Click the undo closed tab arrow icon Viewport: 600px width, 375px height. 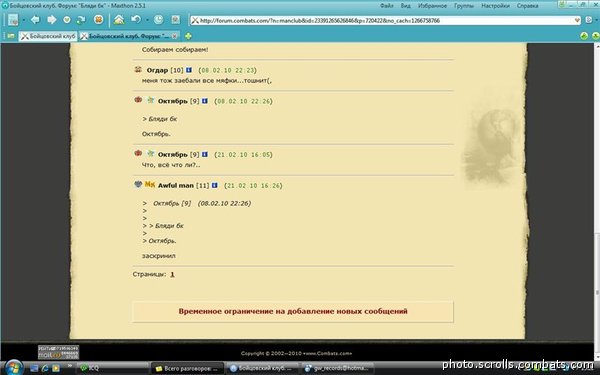click(135, 20)
